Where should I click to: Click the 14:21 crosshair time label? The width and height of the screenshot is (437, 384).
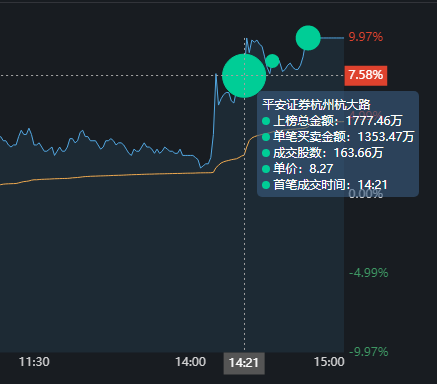[244, 363]
